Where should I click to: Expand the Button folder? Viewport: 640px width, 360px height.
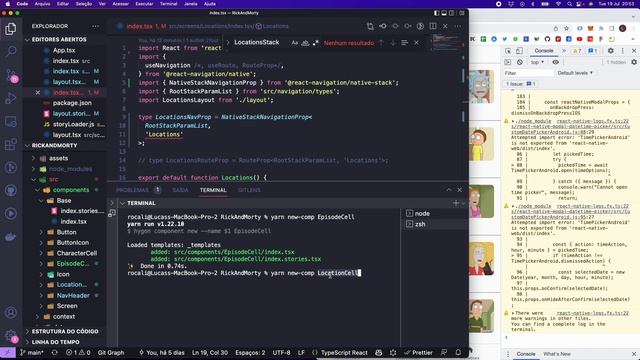tap(66, 232)
